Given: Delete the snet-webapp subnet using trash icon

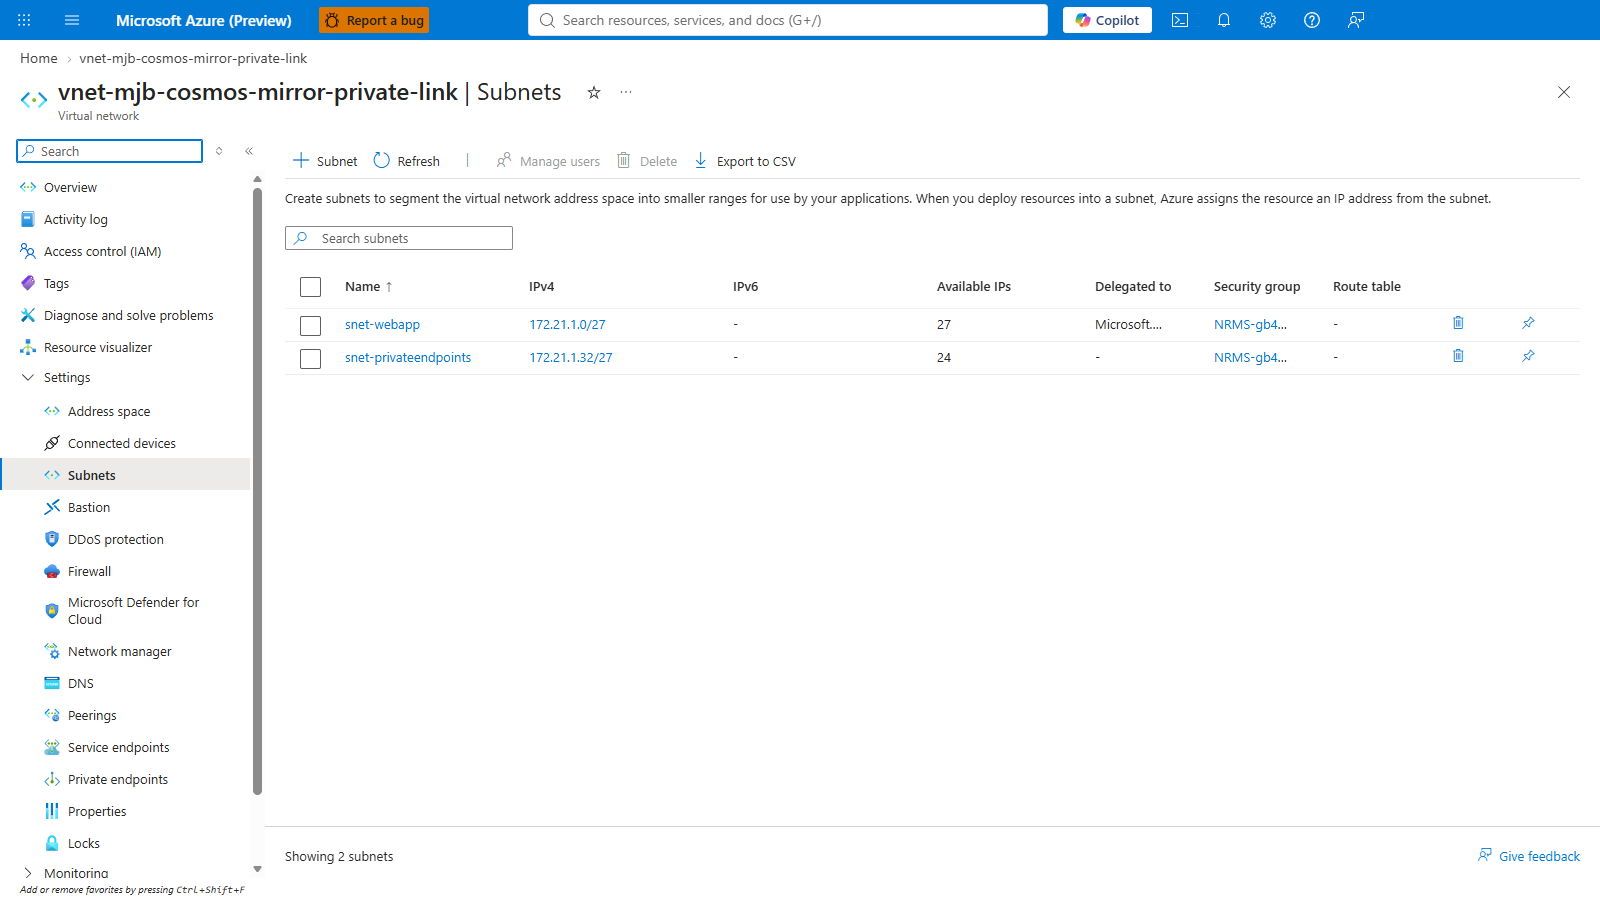Looking at the screenshot, I should point(1458,323).
